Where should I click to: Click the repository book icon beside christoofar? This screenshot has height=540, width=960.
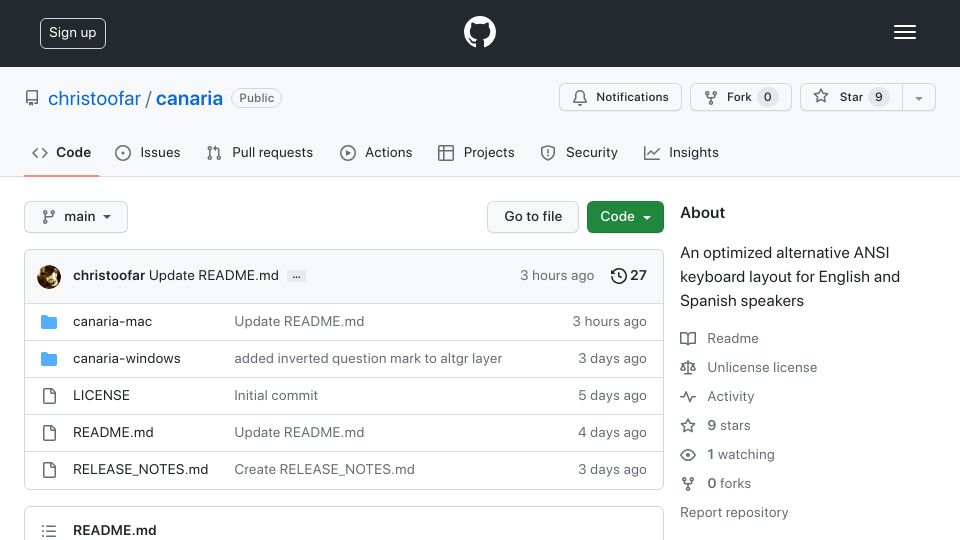click(32, 98)
